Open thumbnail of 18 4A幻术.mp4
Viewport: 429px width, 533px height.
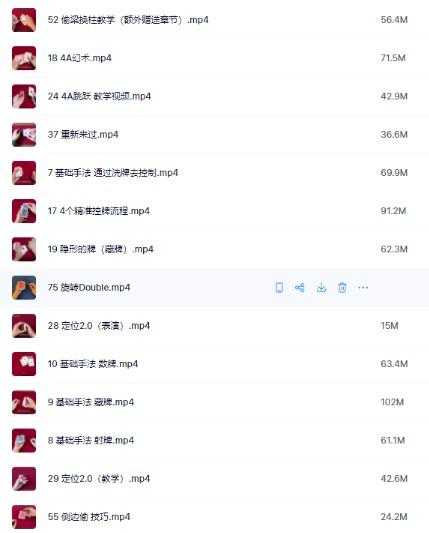pos(24,58)
